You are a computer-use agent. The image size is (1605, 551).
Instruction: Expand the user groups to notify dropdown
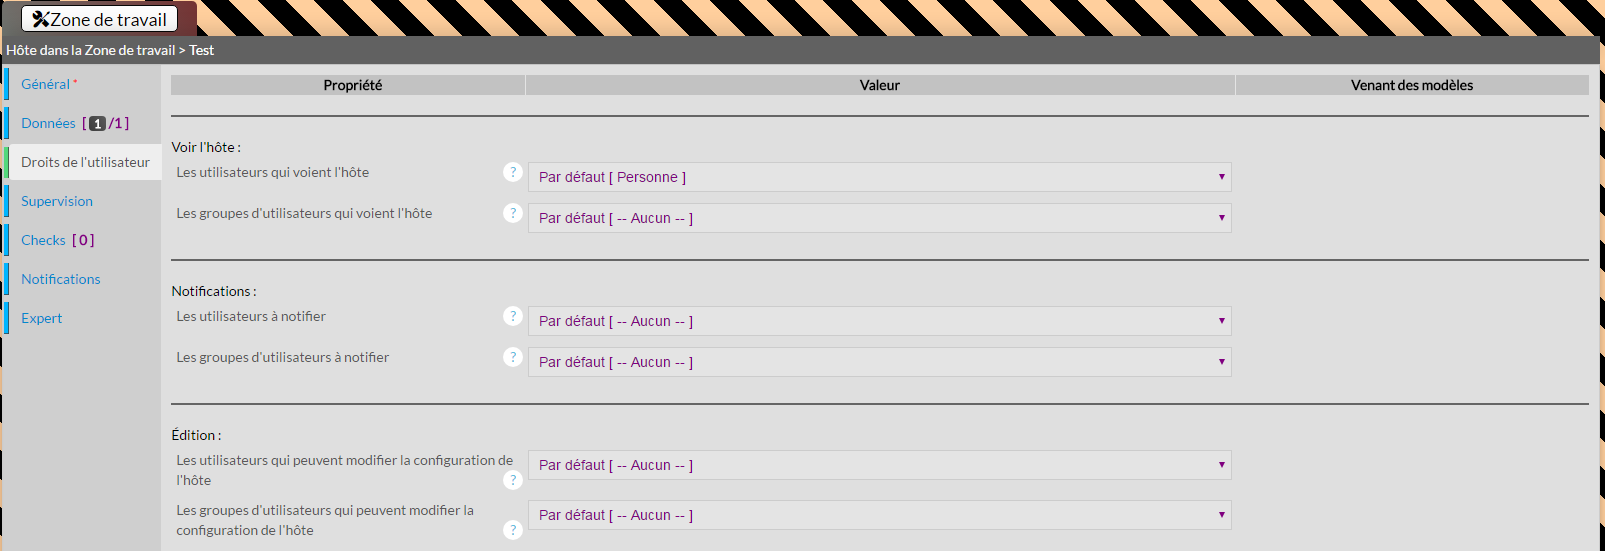tap(879, 362)
